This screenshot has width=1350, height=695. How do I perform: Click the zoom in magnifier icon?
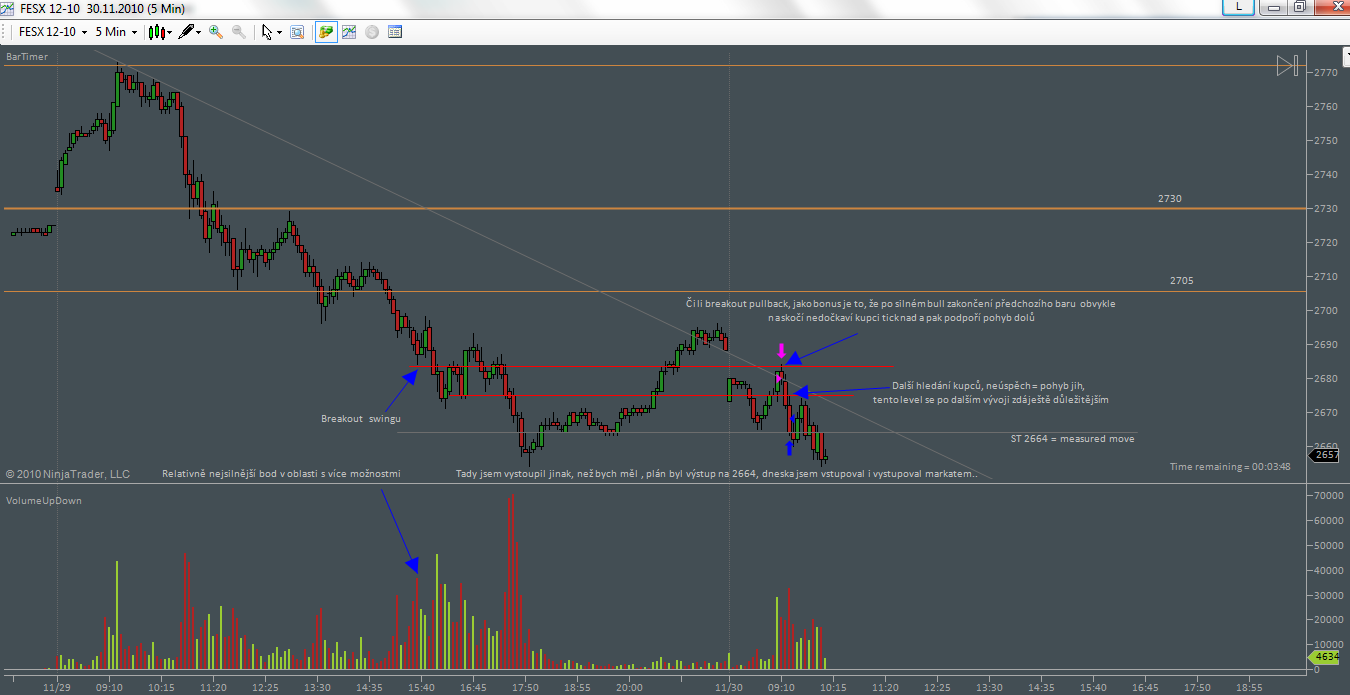(x=216, y=32)
